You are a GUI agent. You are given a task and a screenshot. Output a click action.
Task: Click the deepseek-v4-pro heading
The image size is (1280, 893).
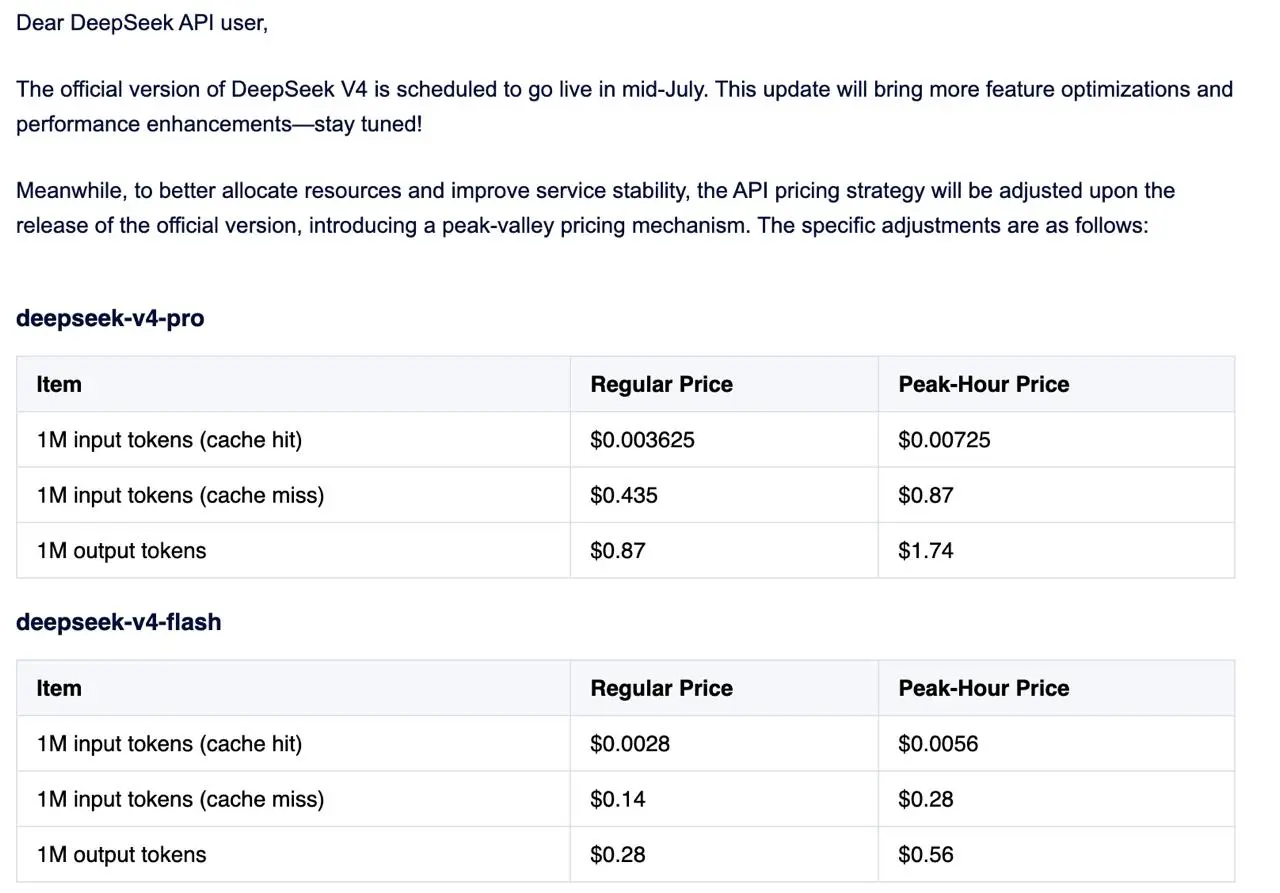pos(110,319)
